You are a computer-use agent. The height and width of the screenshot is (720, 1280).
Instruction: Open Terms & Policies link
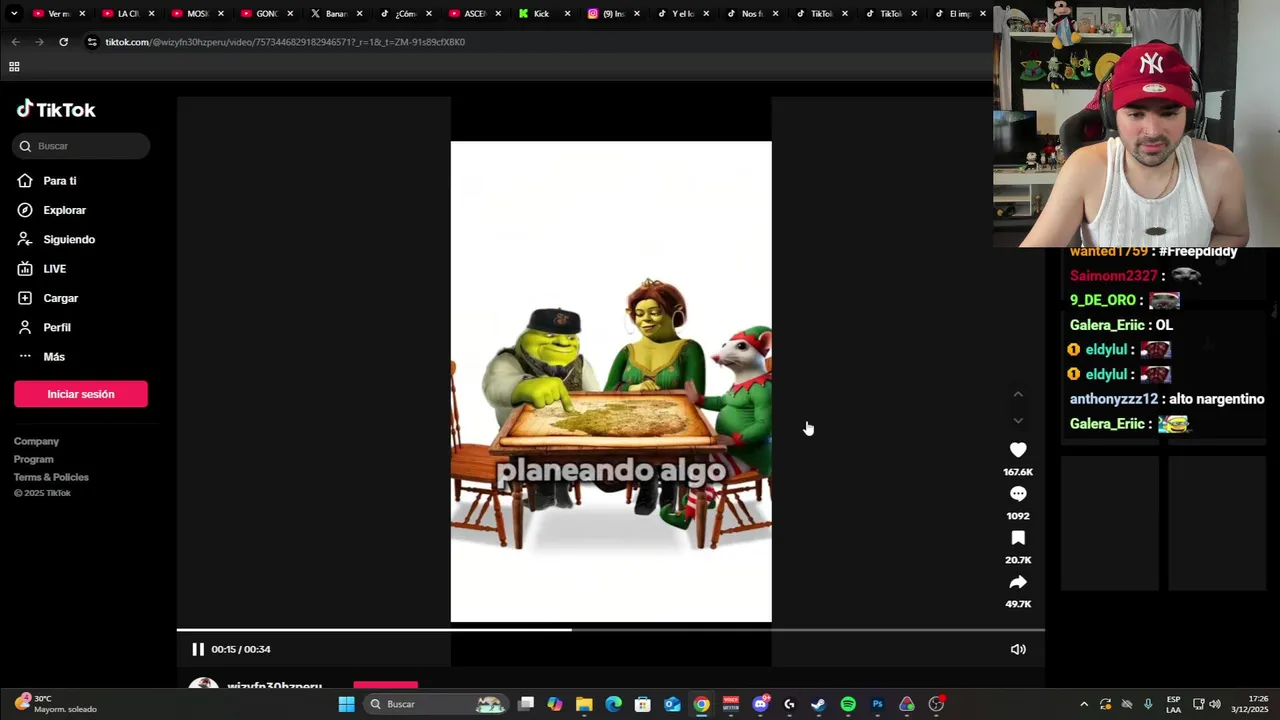(x=51, y=477)
